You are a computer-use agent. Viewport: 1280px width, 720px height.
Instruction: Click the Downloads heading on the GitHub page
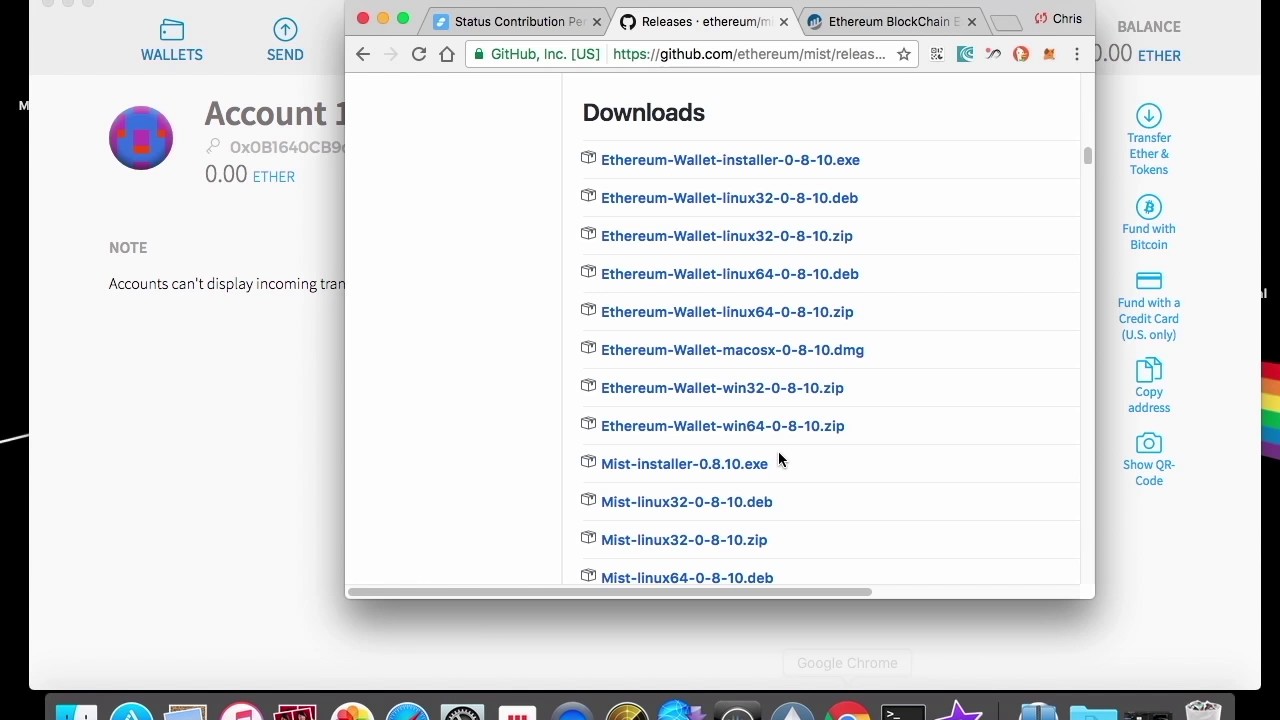click(644, 113)
